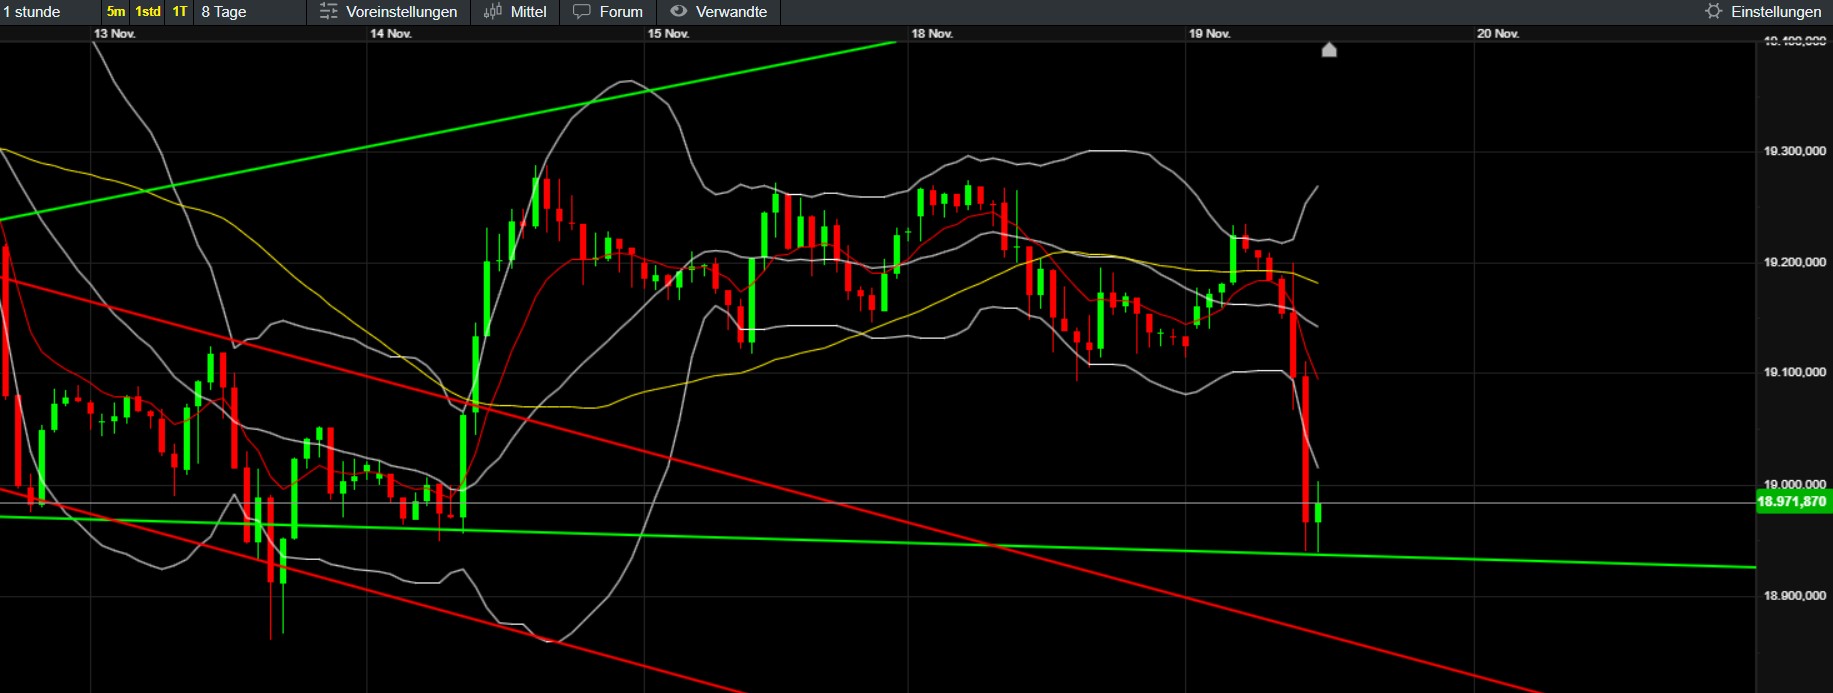Select the 1T timeframe button
The height and width of the screenshot is (693, 1833).
180,12
